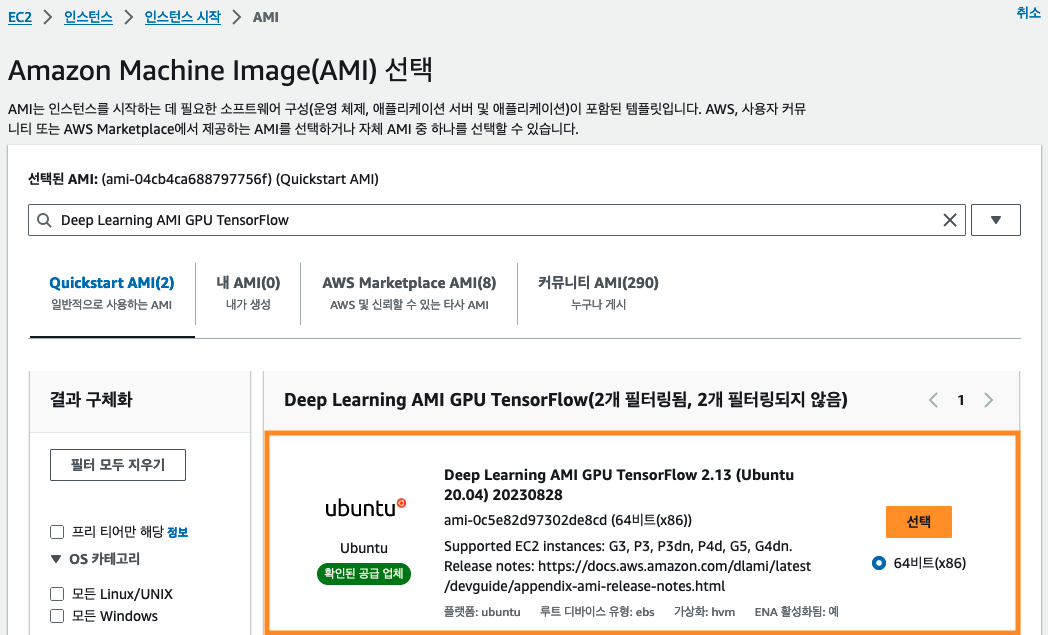Click the 결과 구체화 panel heading

coord(91,400)
